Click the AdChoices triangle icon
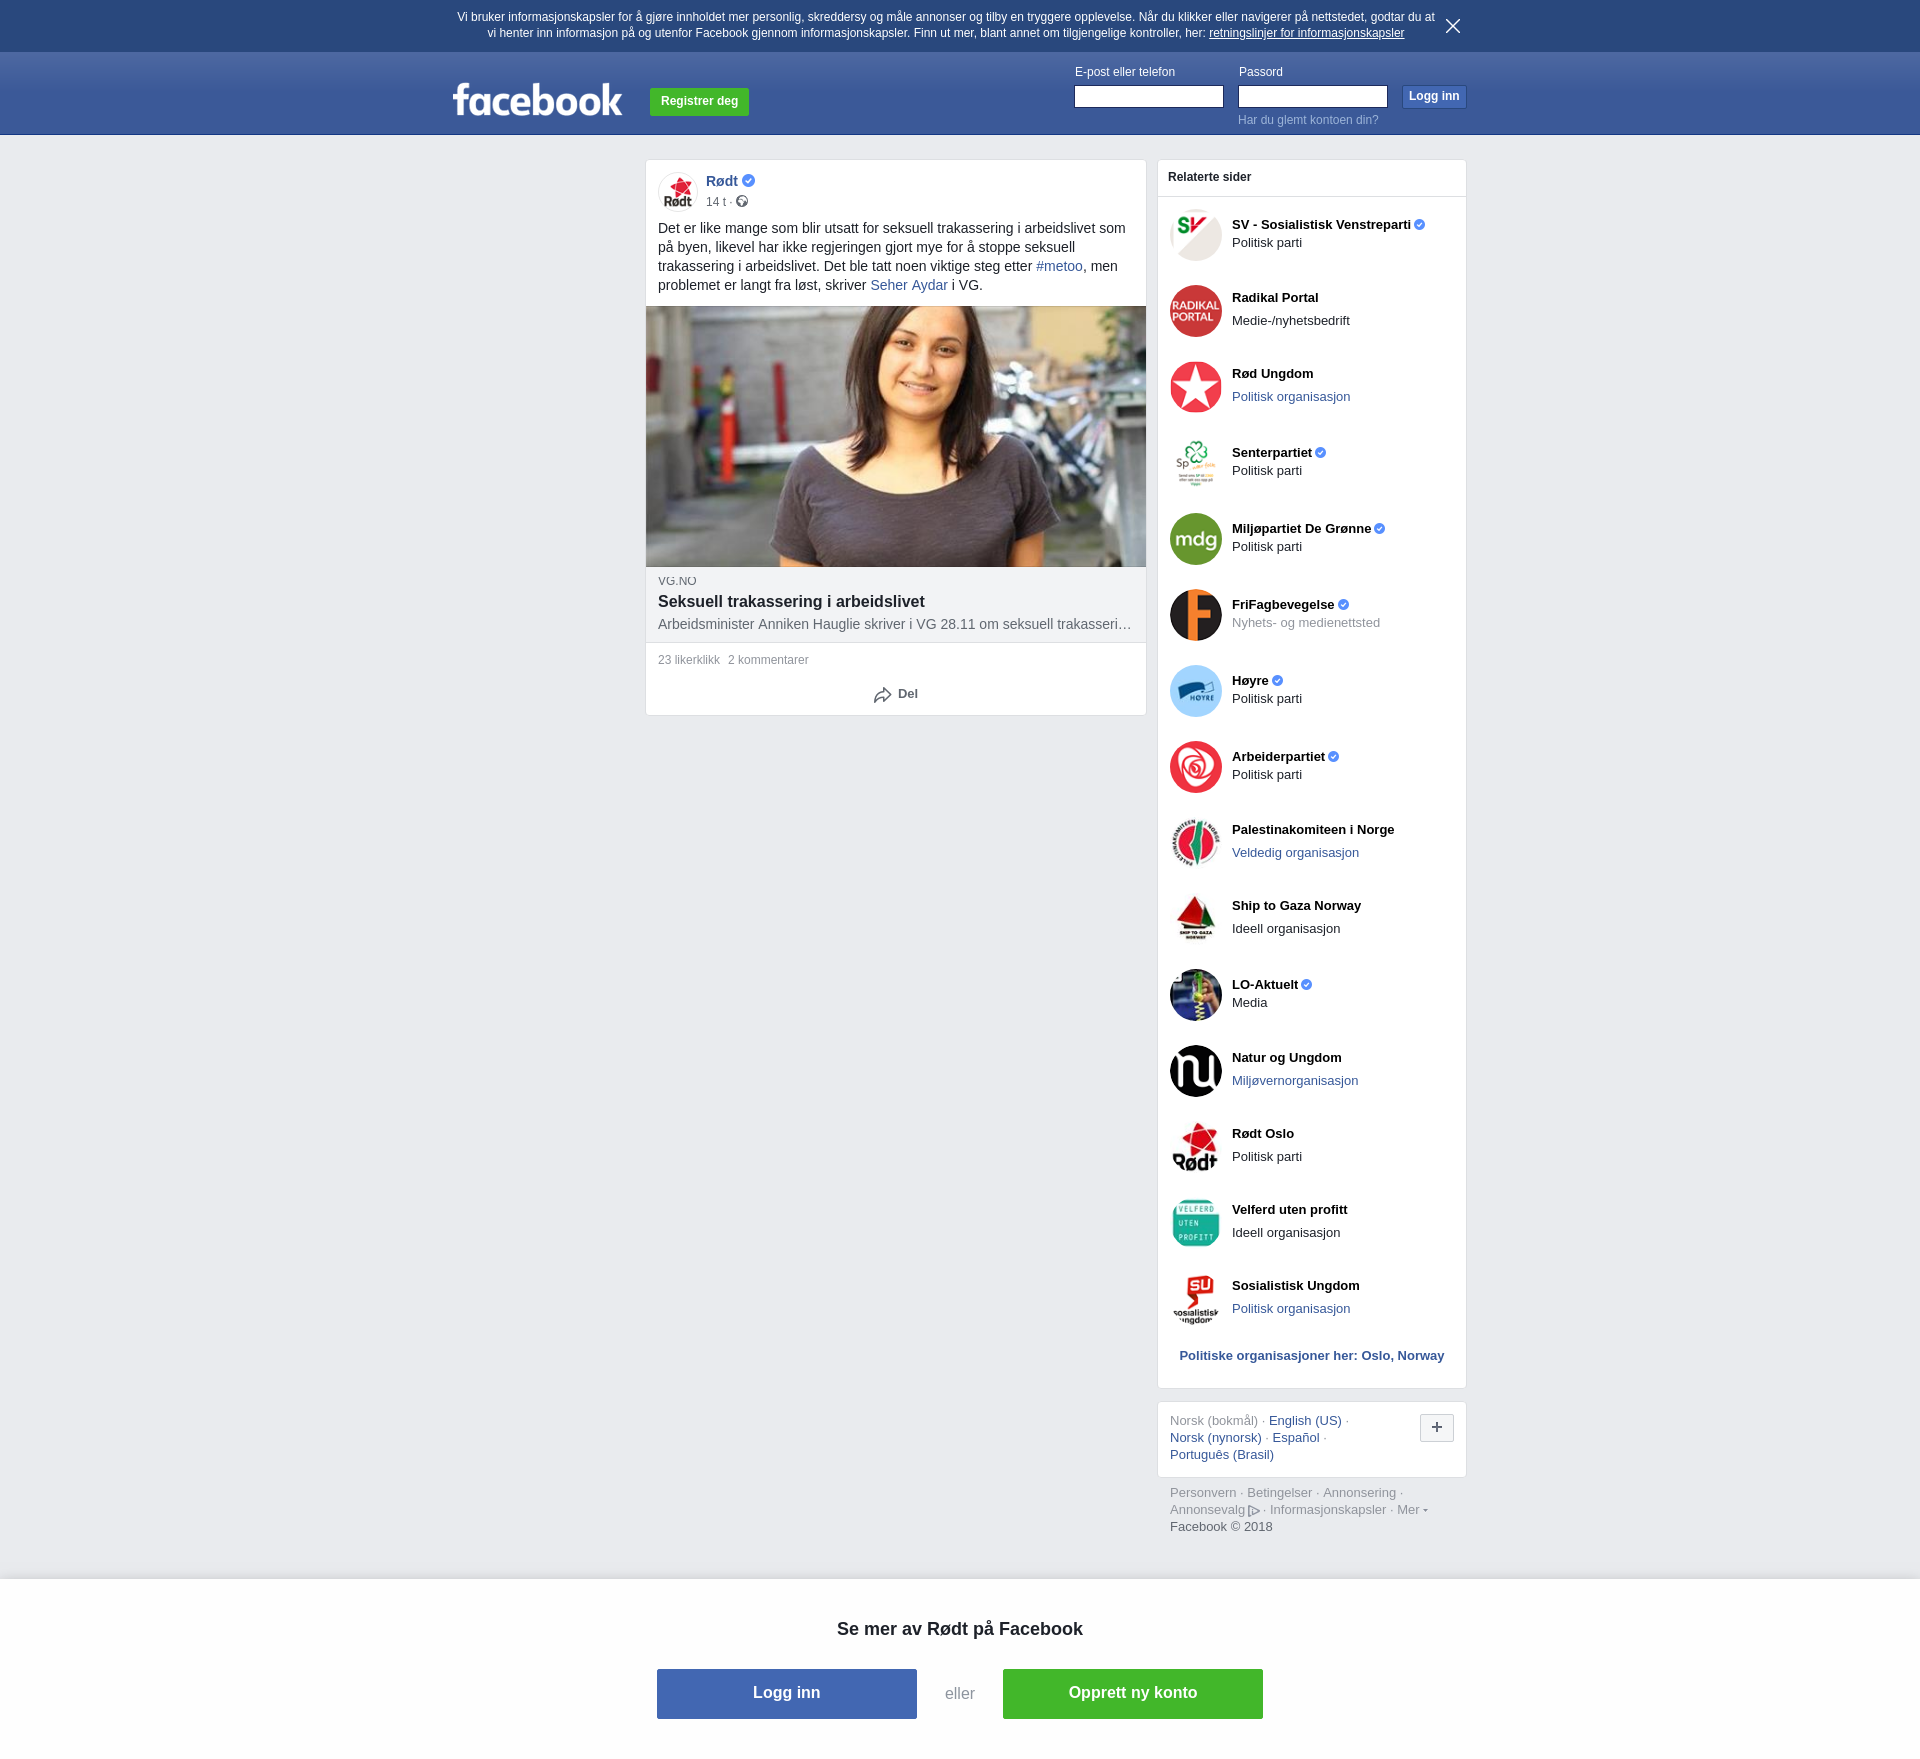Screen dimensions: 1920x1759 [1254, 1511]
